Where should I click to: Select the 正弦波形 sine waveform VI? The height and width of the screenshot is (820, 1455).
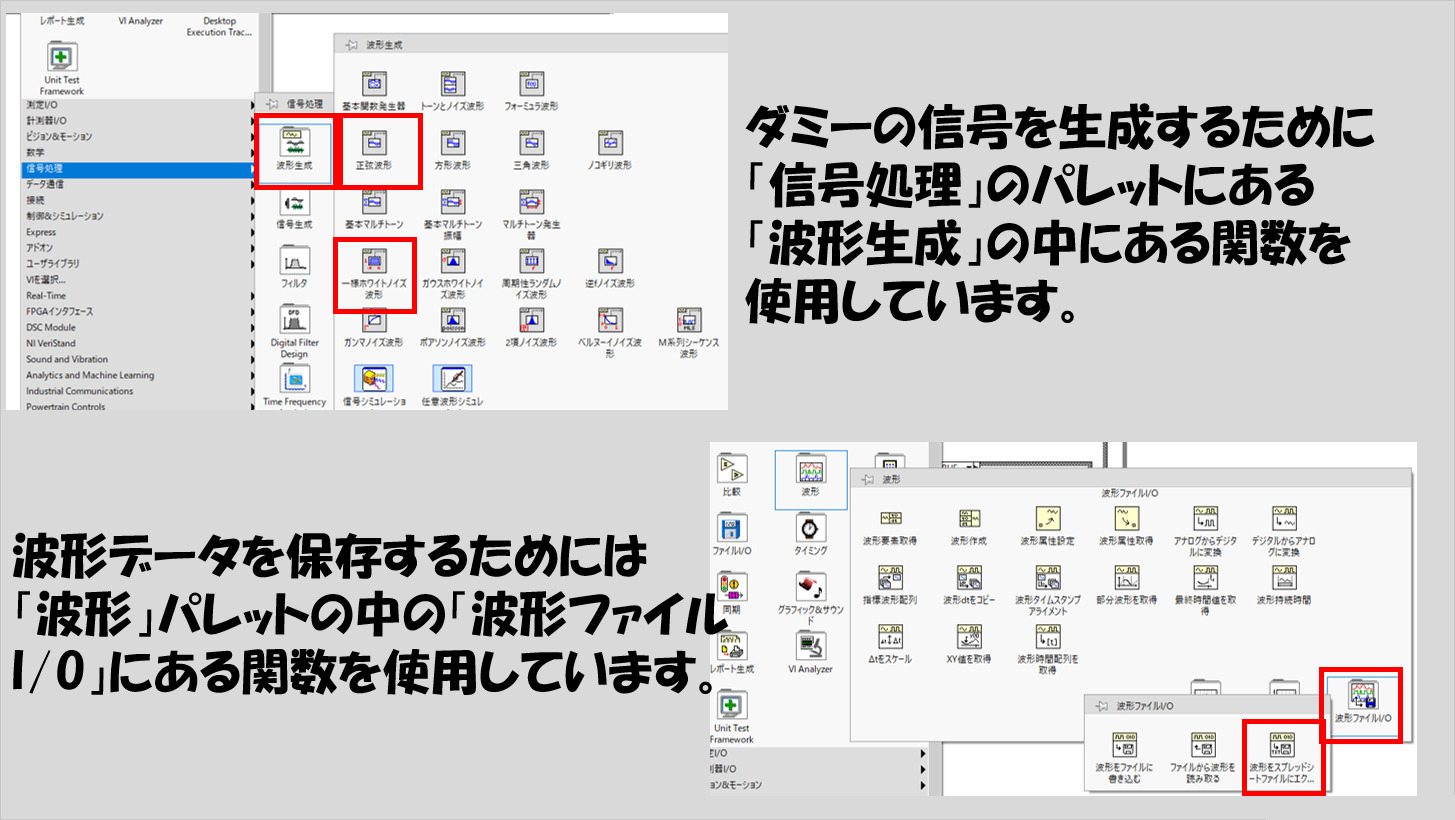pos(375,144)
